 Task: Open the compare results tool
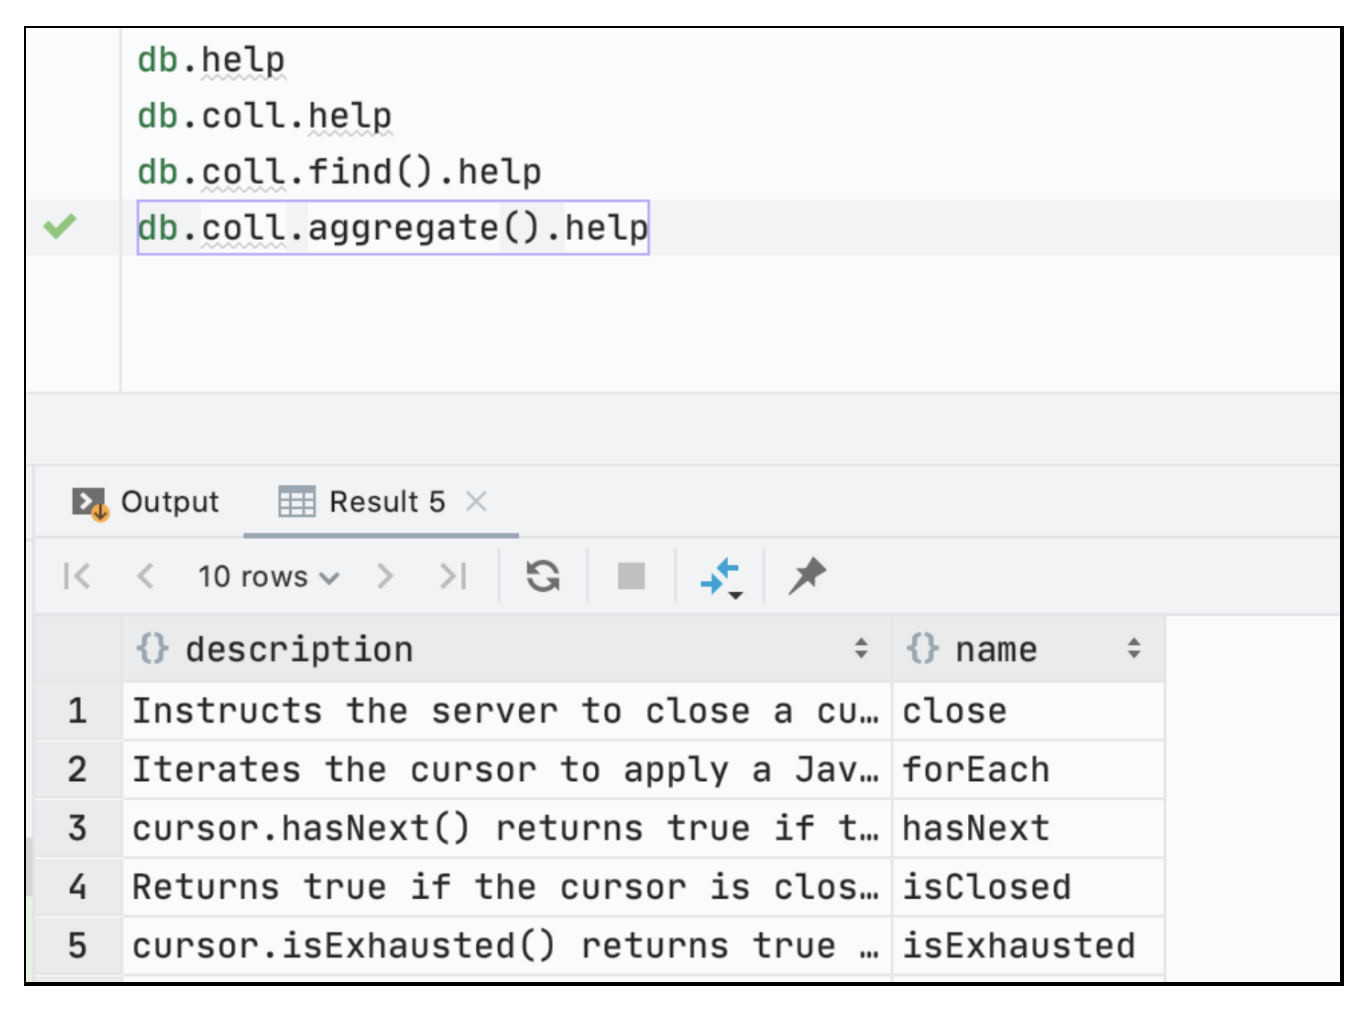click(720, 576)
